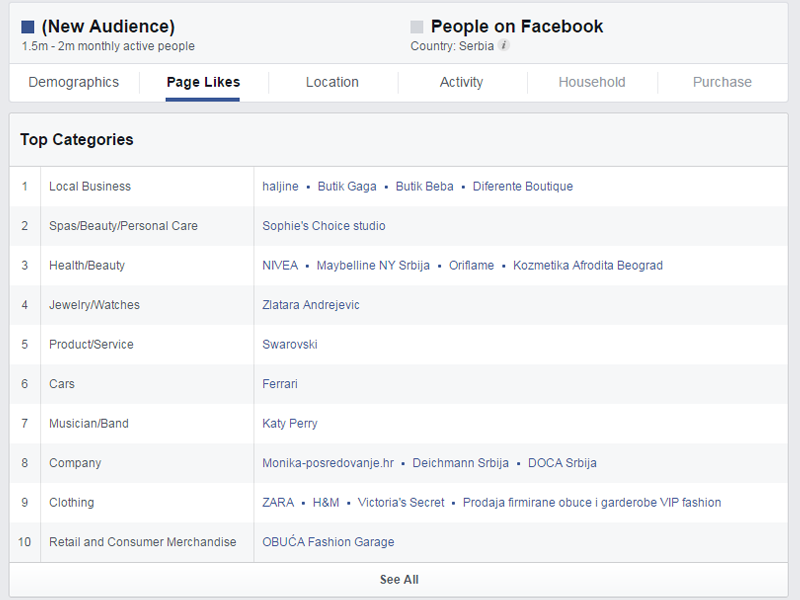
Task: Click the ZARA page link
Action: (278, 503)
